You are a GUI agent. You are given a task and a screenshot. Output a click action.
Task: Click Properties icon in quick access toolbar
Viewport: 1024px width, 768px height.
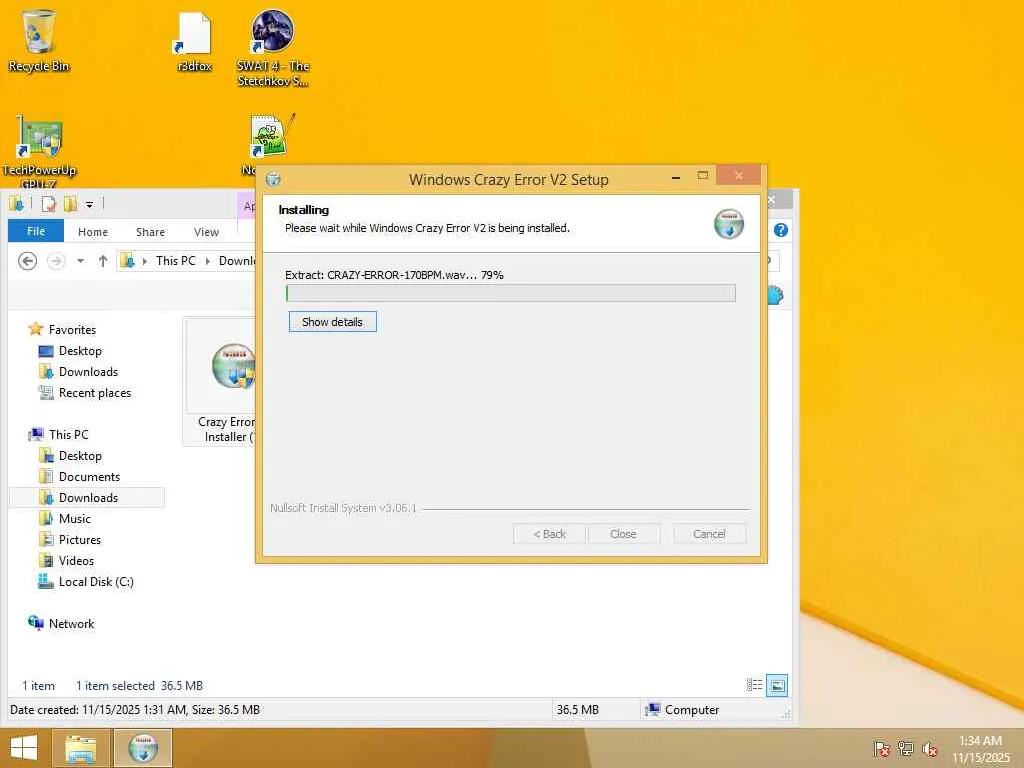click(x=48, y=204)
